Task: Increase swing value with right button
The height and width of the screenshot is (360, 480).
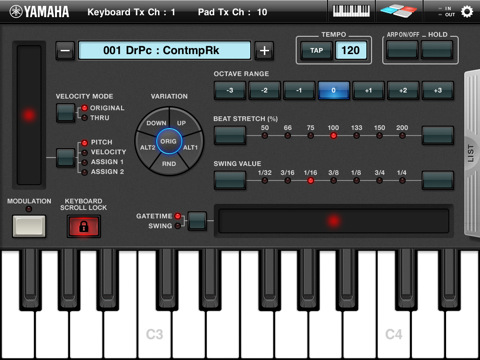Action: tap(438, 180)
